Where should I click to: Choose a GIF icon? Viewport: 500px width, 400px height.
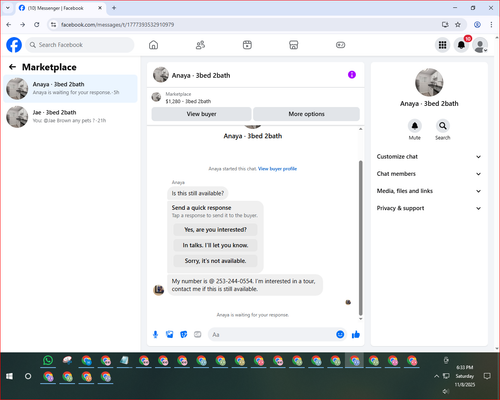coord(198,334)
